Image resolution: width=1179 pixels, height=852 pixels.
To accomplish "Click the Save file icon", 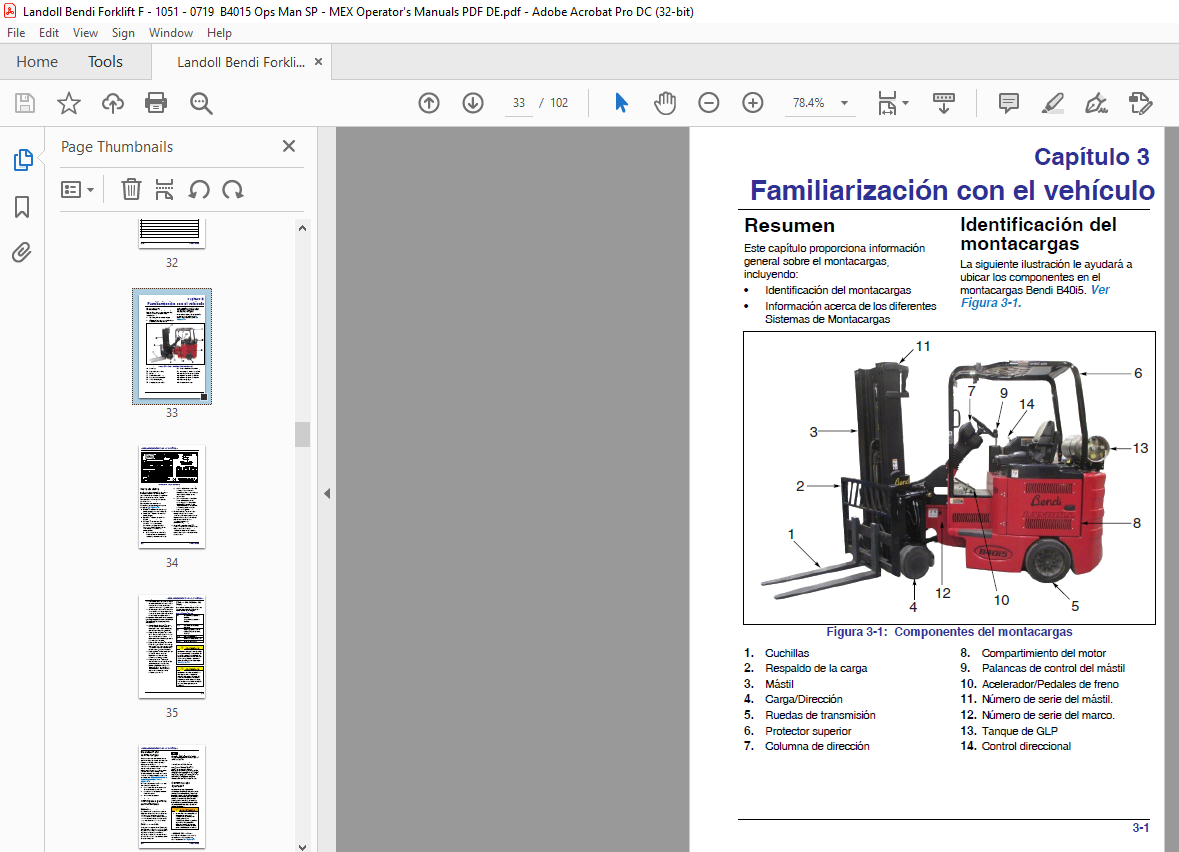I will point(25,103).
